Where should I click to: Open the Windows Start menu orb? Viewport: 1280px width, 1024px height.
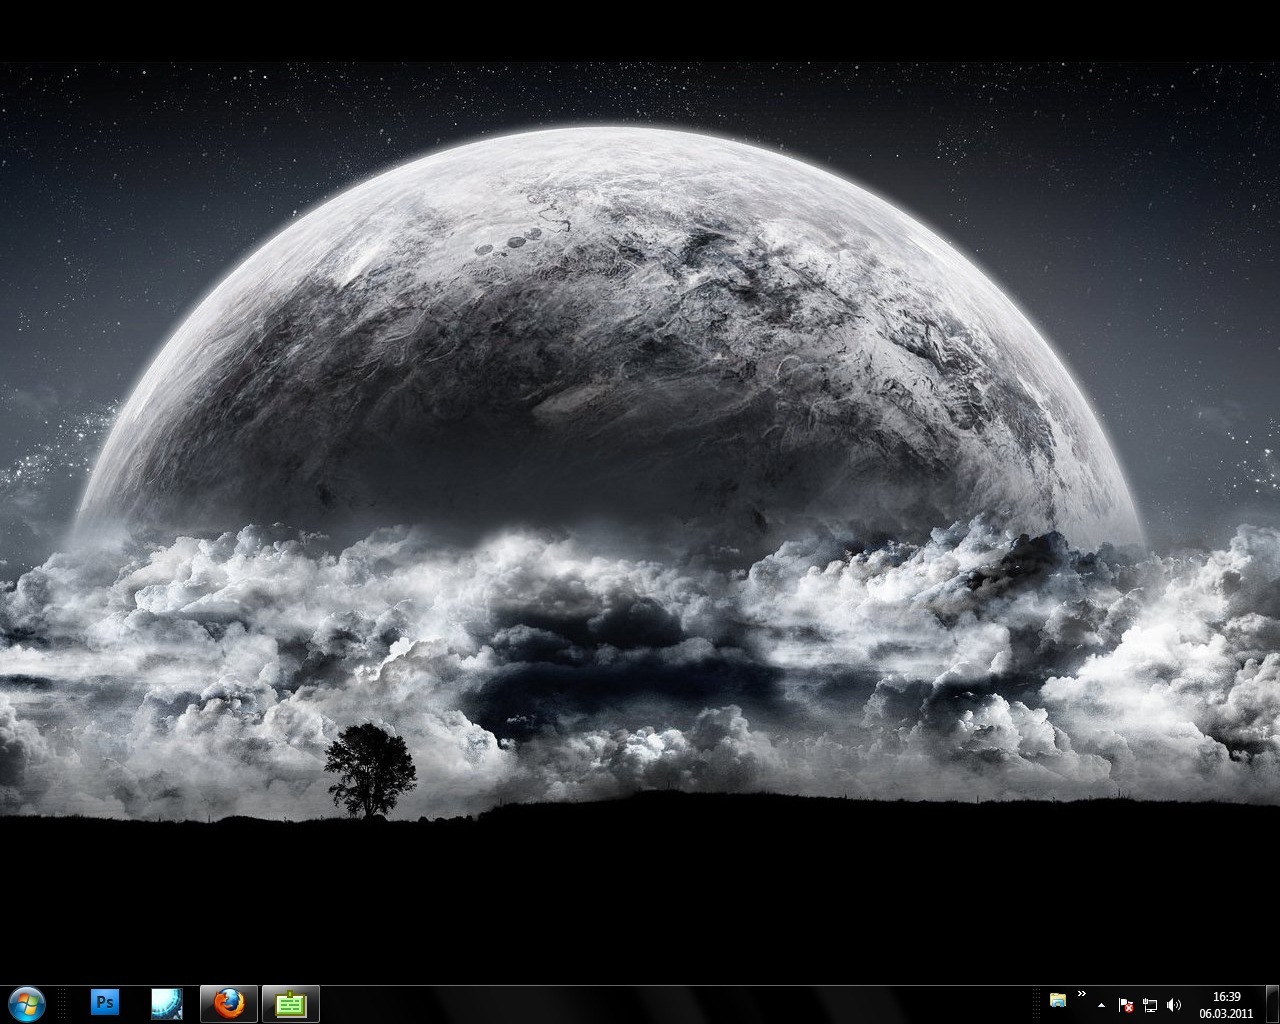27,1003
